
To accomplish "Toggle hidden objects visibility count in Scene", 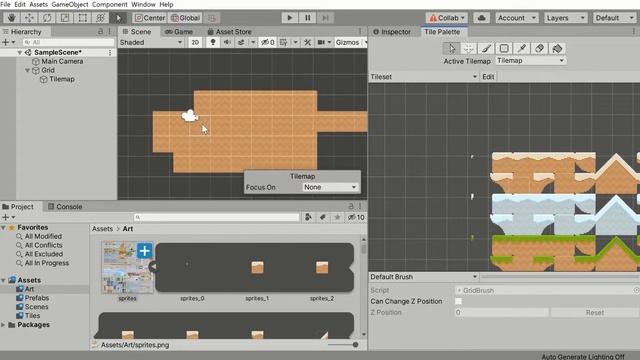I will pyautogui.click(x=268, y=42).
